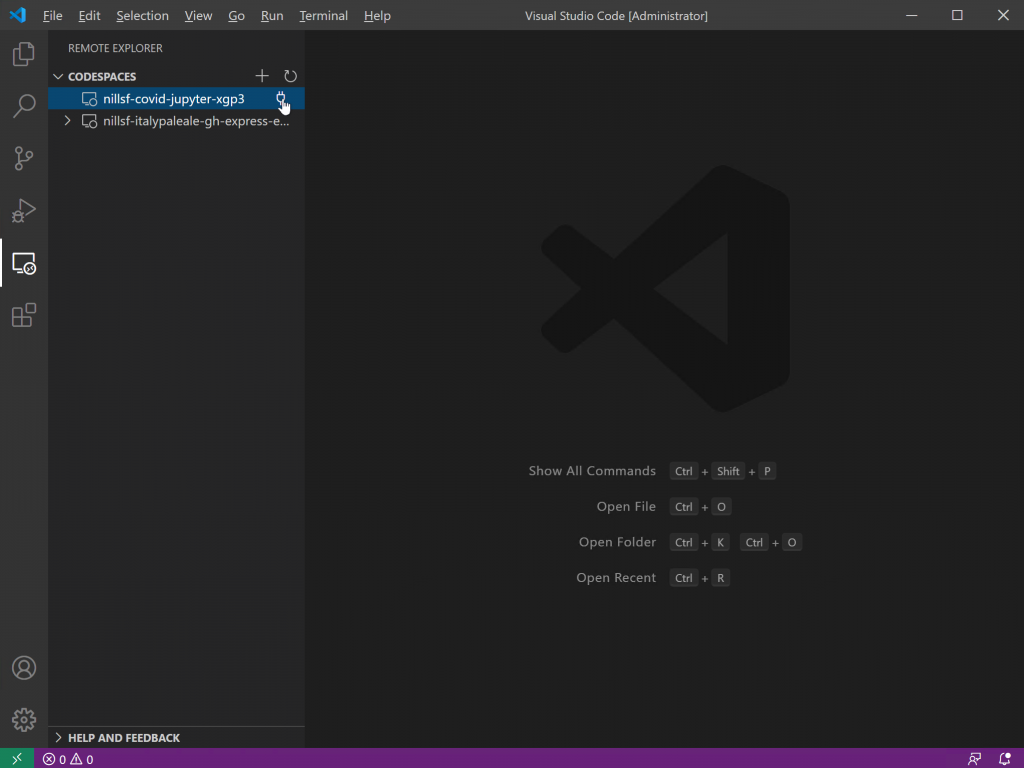This screenshot has height=768, width=1024.
Task: Click the remote window indicator in status bar
Action: (x=17, y=758)
